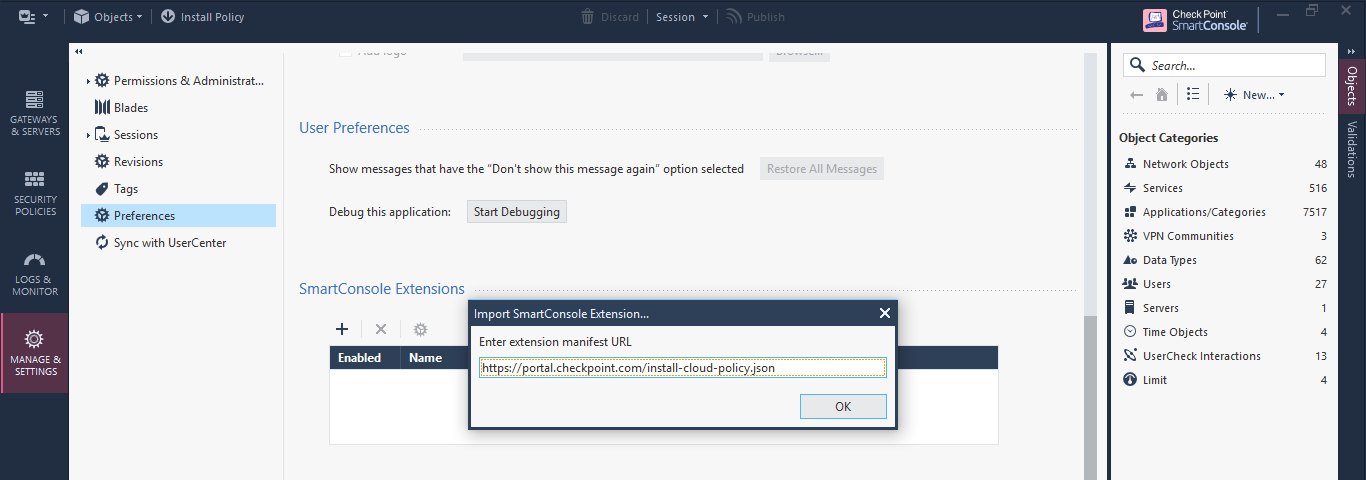Click Restore All Messages button
This screenshot has width=1366, height=480.
click(x=822, y=169)
